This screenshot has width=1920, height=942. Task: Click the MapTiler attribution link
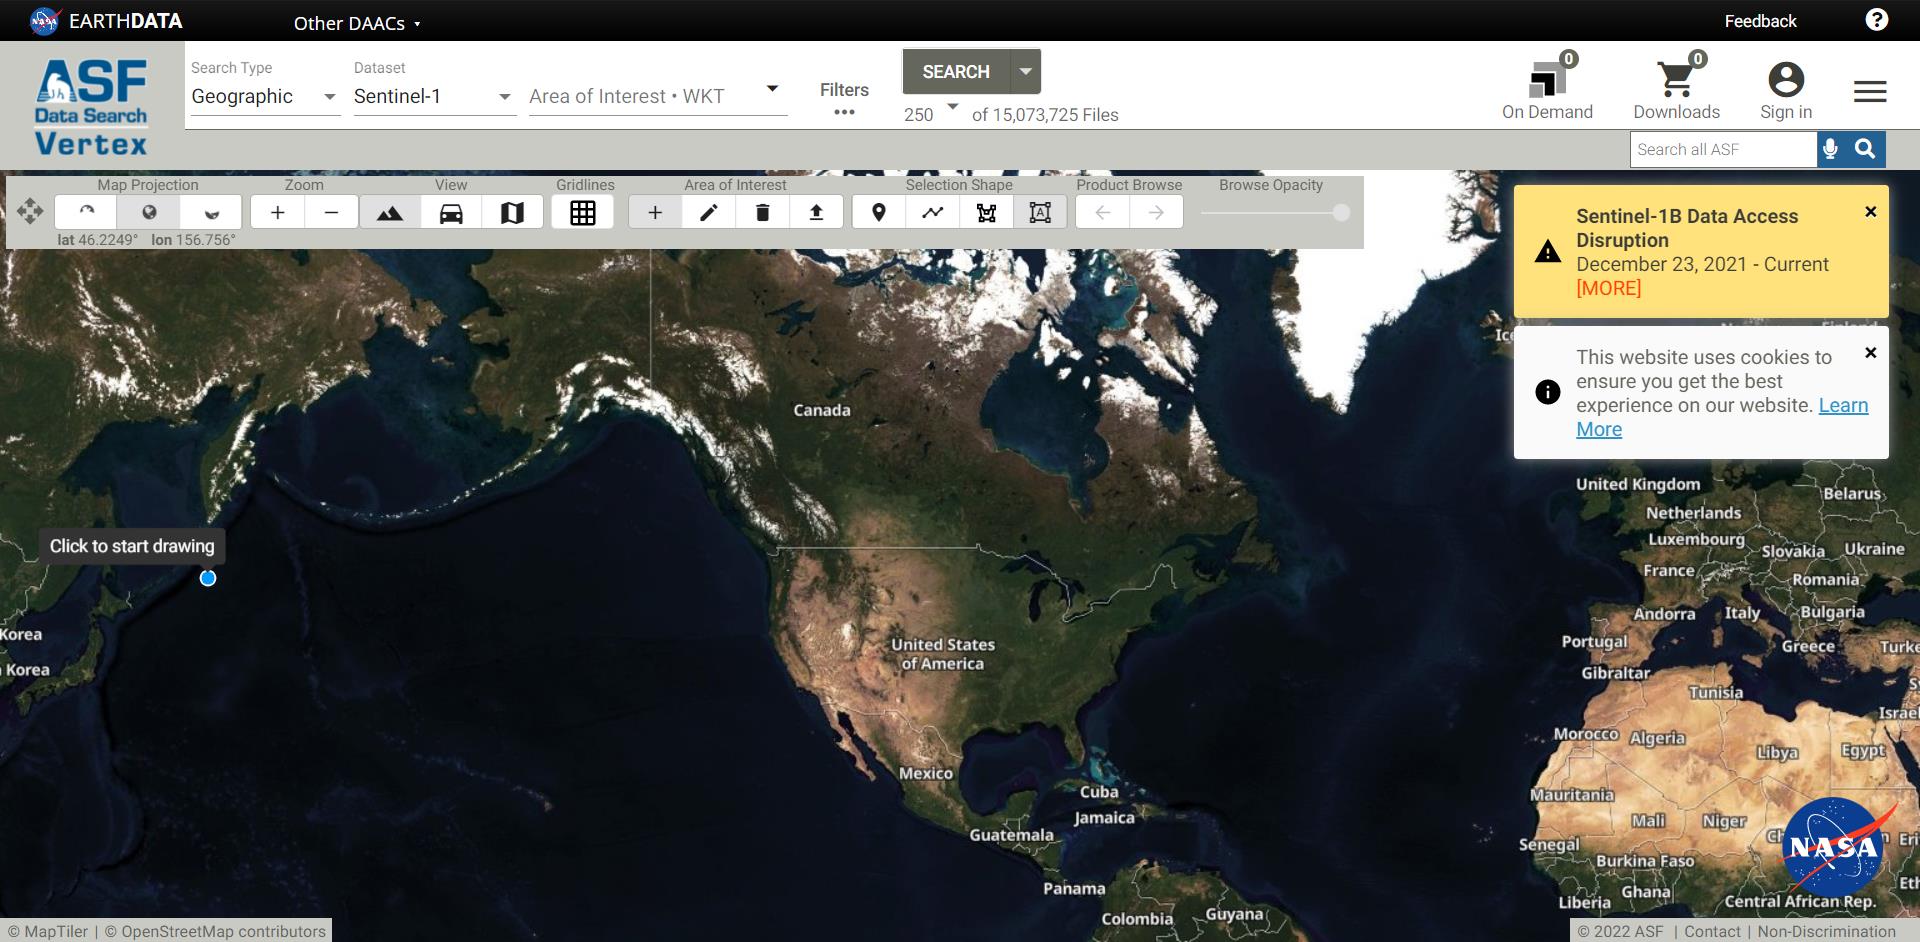48,931
